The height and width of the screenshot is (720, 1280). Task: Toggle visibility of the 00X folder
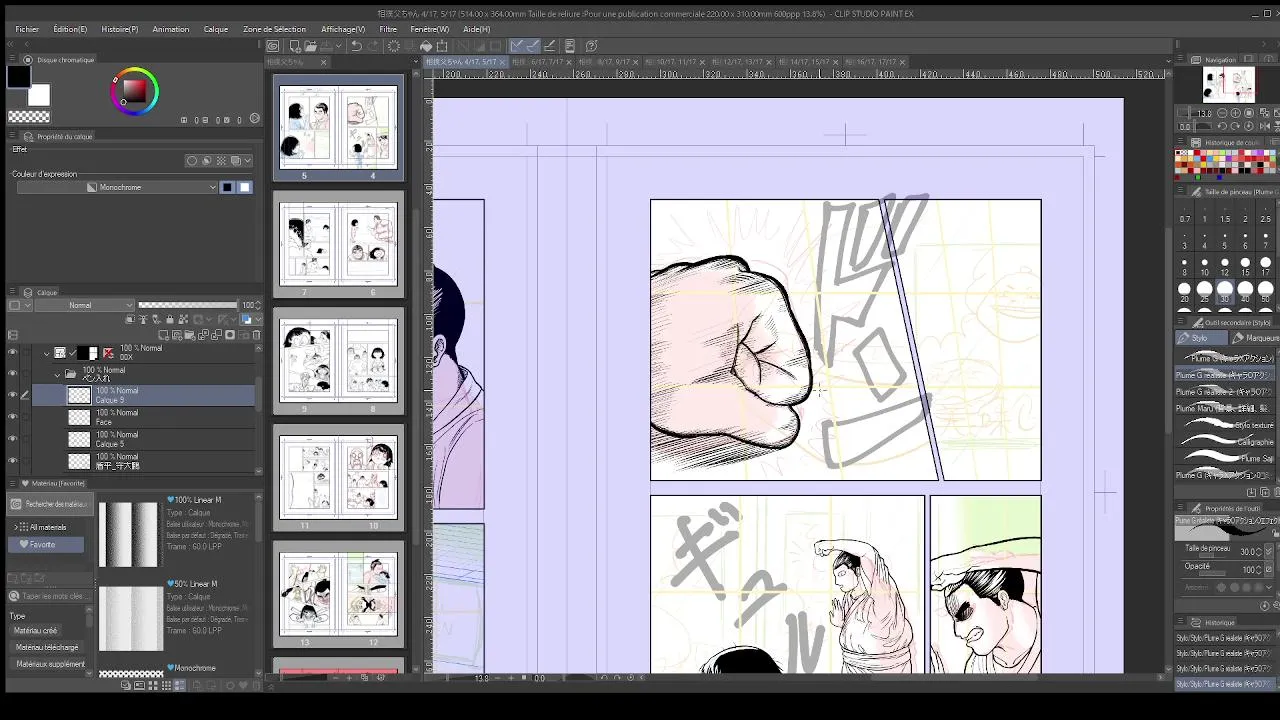[x=12, y=353]
